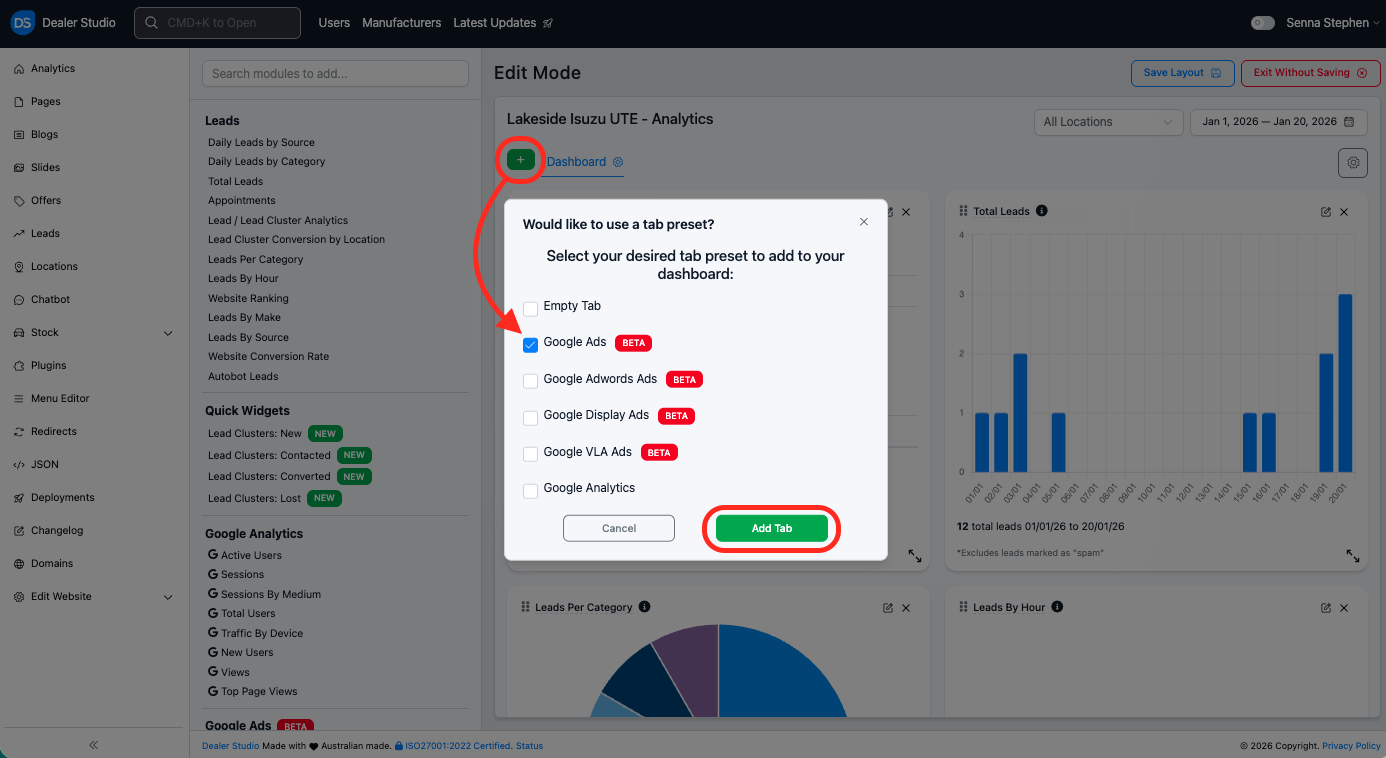The height and width of the screenshot is (758, 1386).
Task: Click the Add Tab button
Action: [x=771, y=528]
